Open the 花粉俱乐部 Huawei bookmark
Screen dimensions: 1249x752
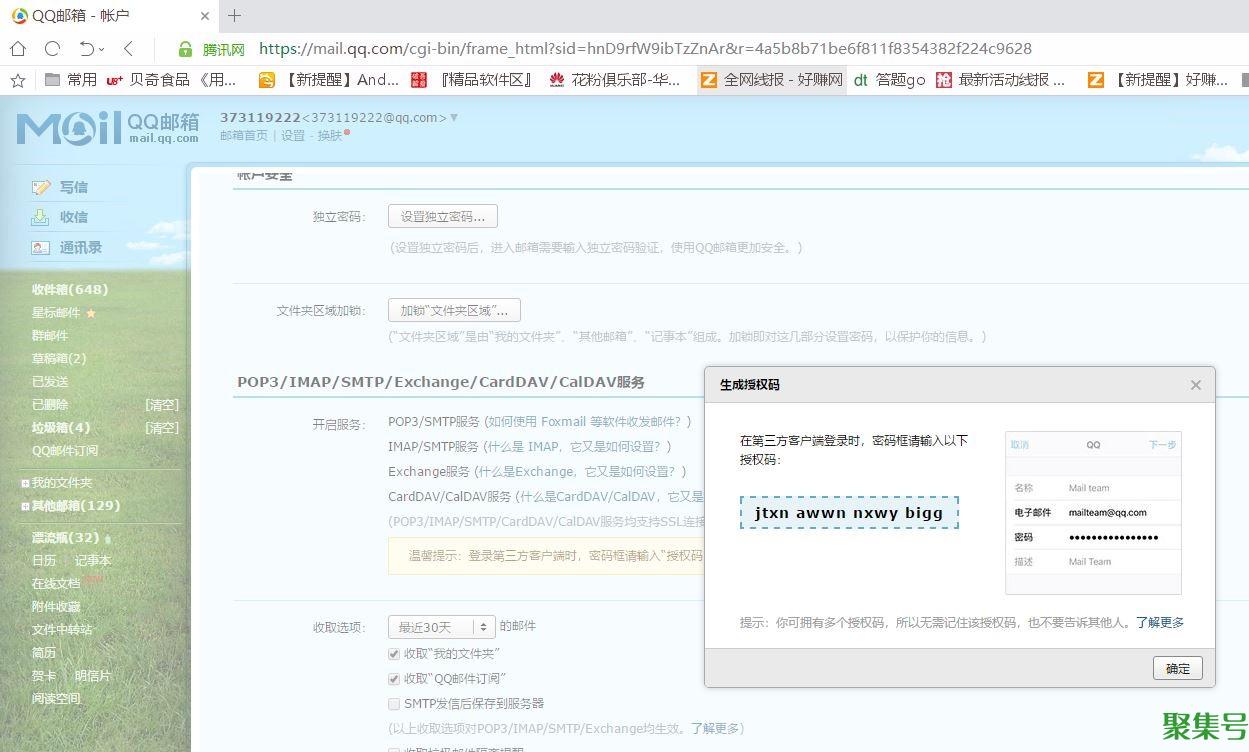[614, 80]
